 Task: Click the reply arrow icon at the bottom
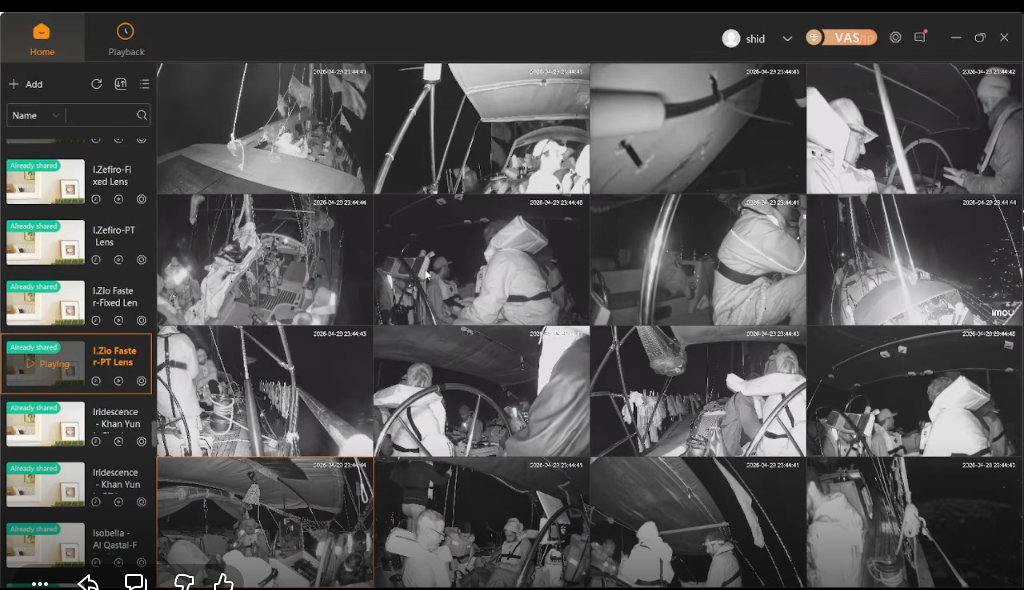88,582
